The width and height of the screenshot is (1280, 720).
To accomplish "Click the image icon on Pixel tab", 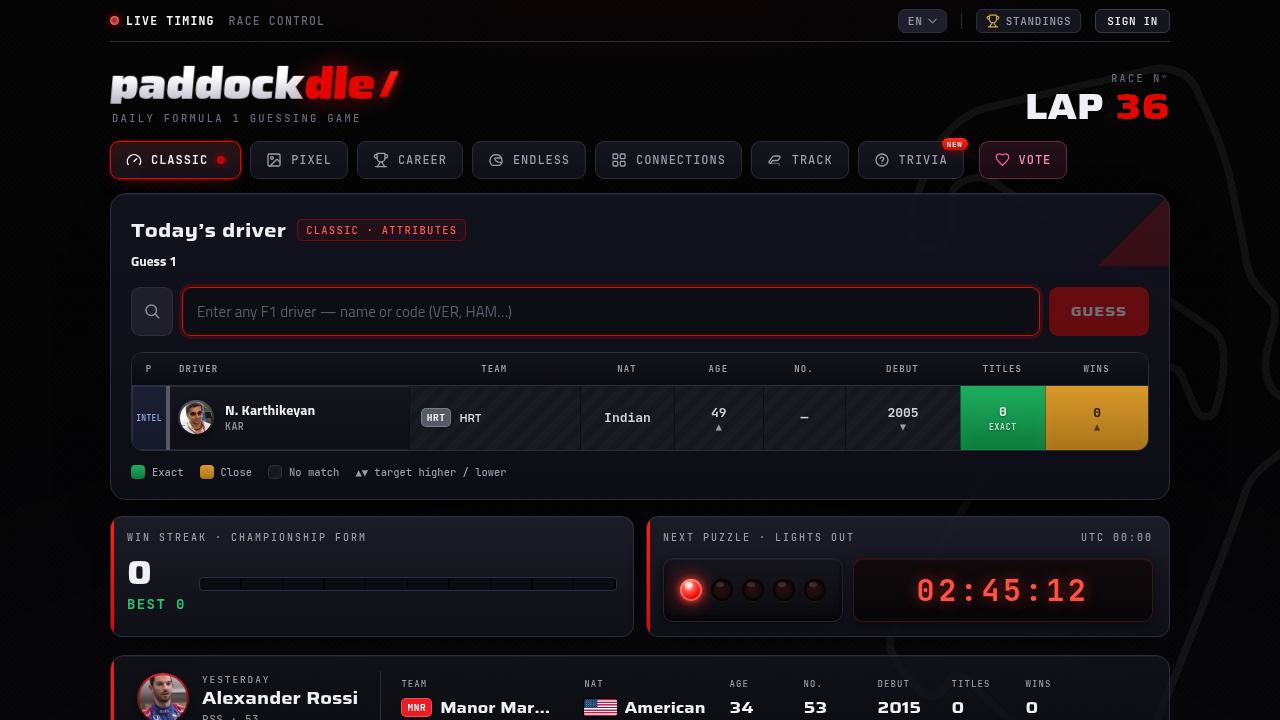I will [274, 160].
